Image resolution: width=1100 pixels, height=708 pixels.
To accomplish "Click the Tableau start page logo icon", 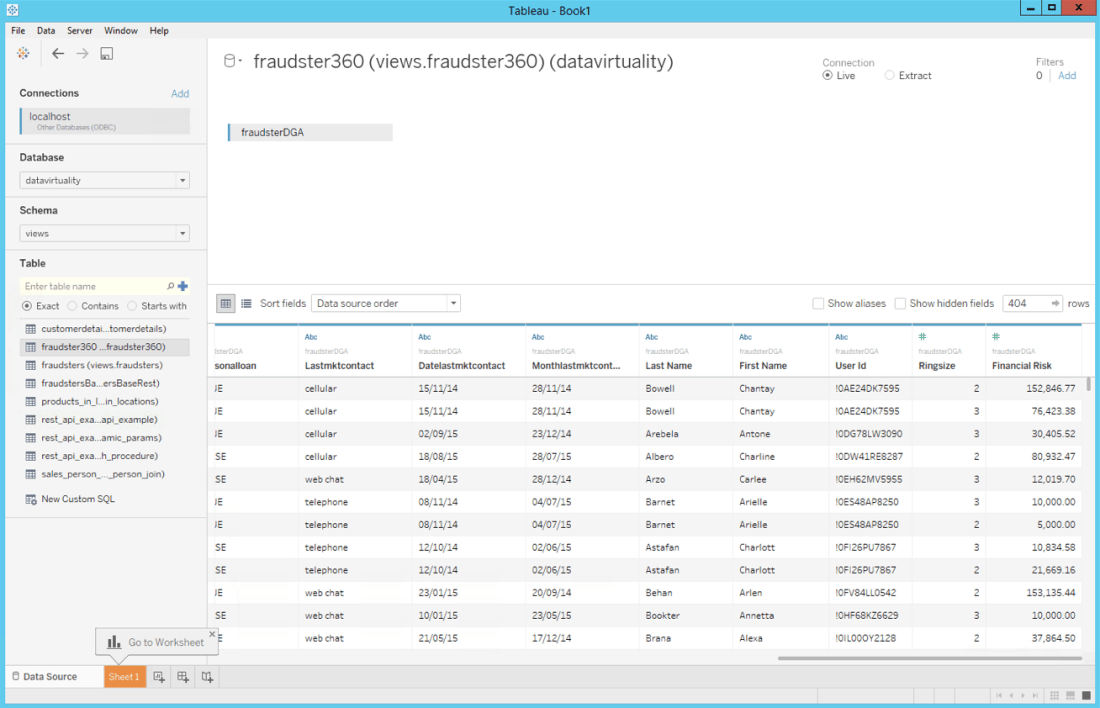I will pyautogui.click(x=23, y=53).
